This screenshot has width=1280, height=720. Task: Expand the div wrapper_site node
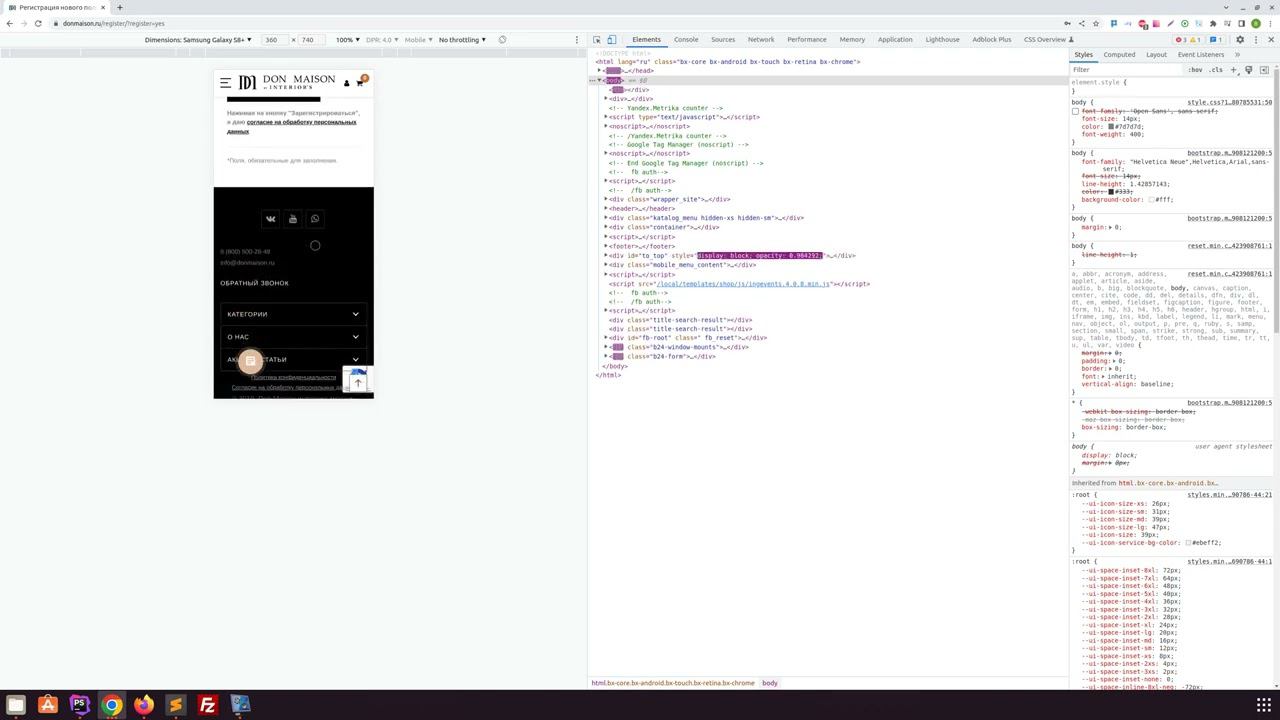606,199
